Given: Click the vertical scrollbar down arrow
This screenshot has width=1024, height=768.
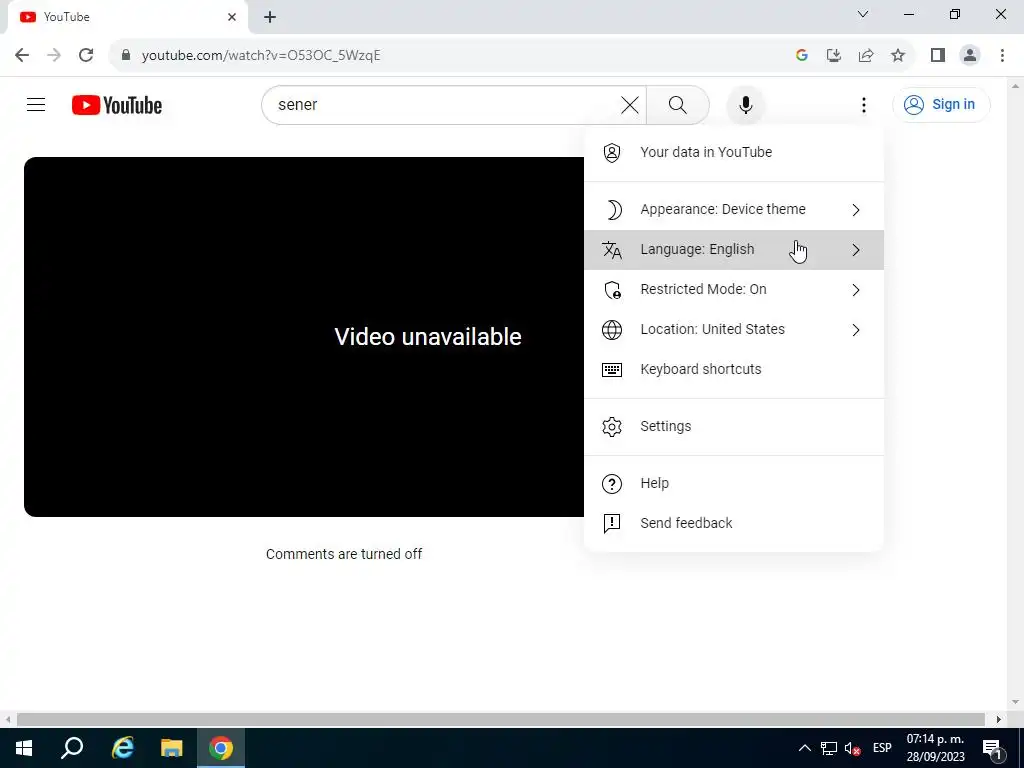Looking at the screenshot, I should 1016,703.
